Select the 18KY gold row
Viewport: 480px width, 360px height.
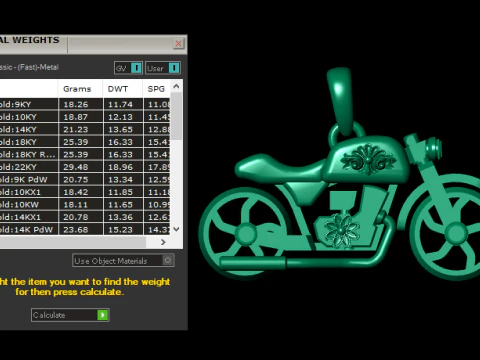[85, 142]
